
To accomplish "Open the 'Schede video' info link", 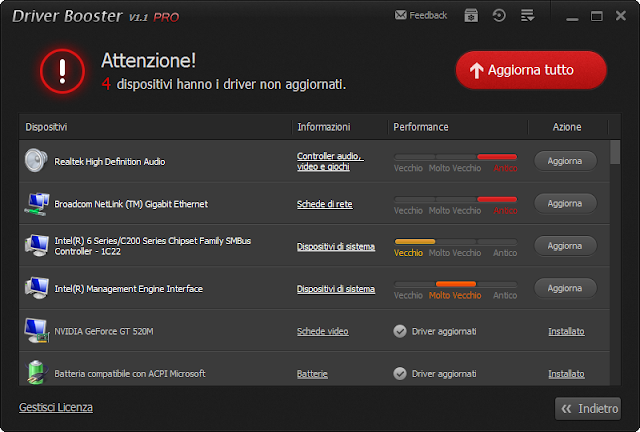I will (322, 331).
